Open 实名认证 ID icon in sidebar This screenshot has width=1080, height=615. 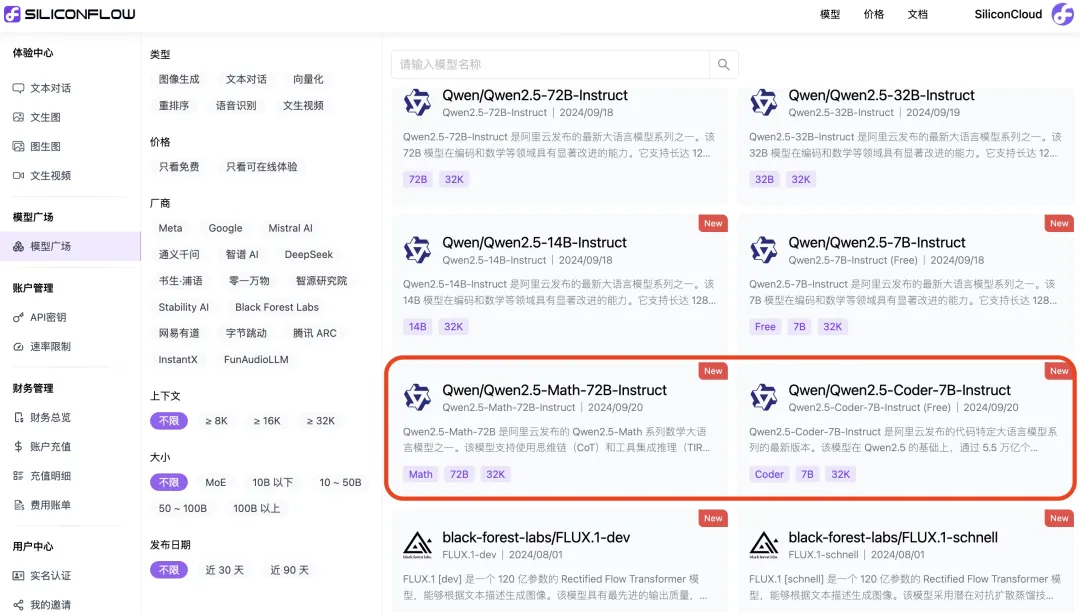pyautogui.click(x=19, y=576)
